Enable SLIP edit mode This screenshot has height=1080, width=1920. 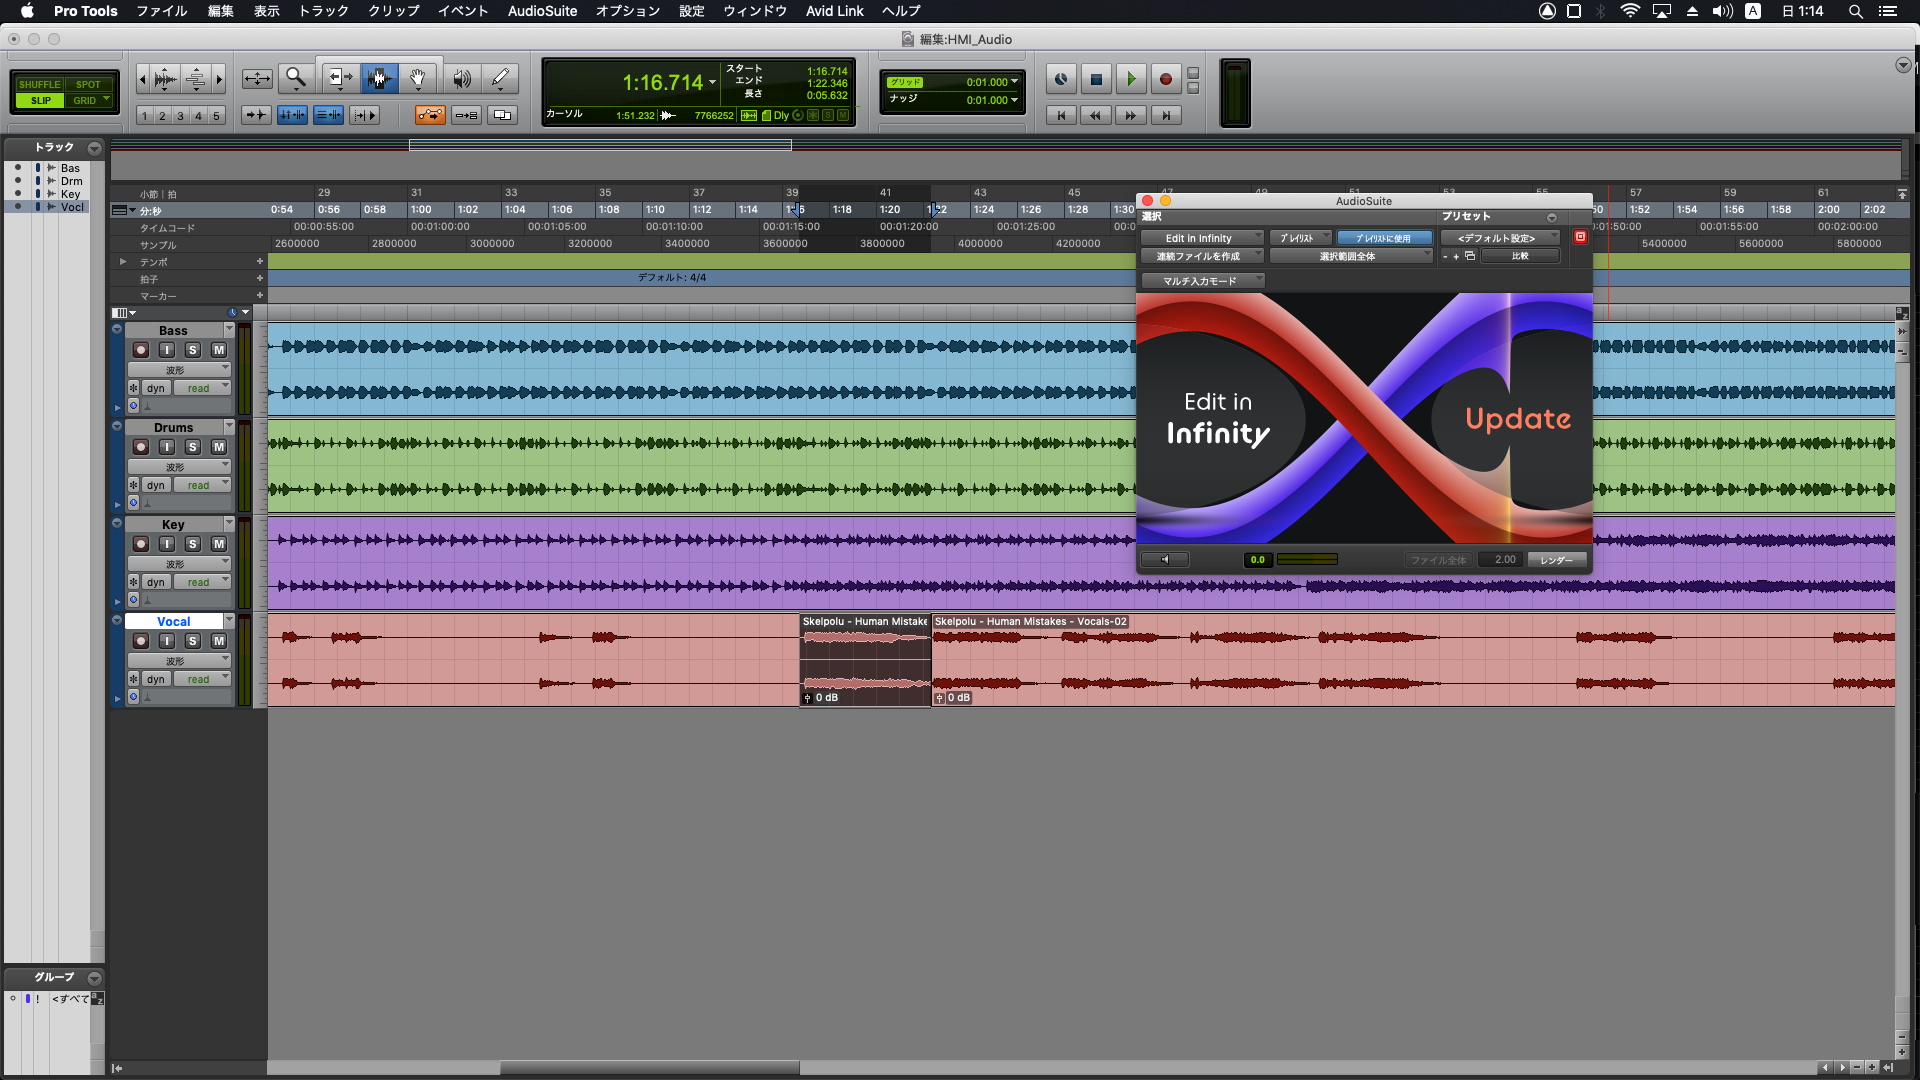click(40, 100)
